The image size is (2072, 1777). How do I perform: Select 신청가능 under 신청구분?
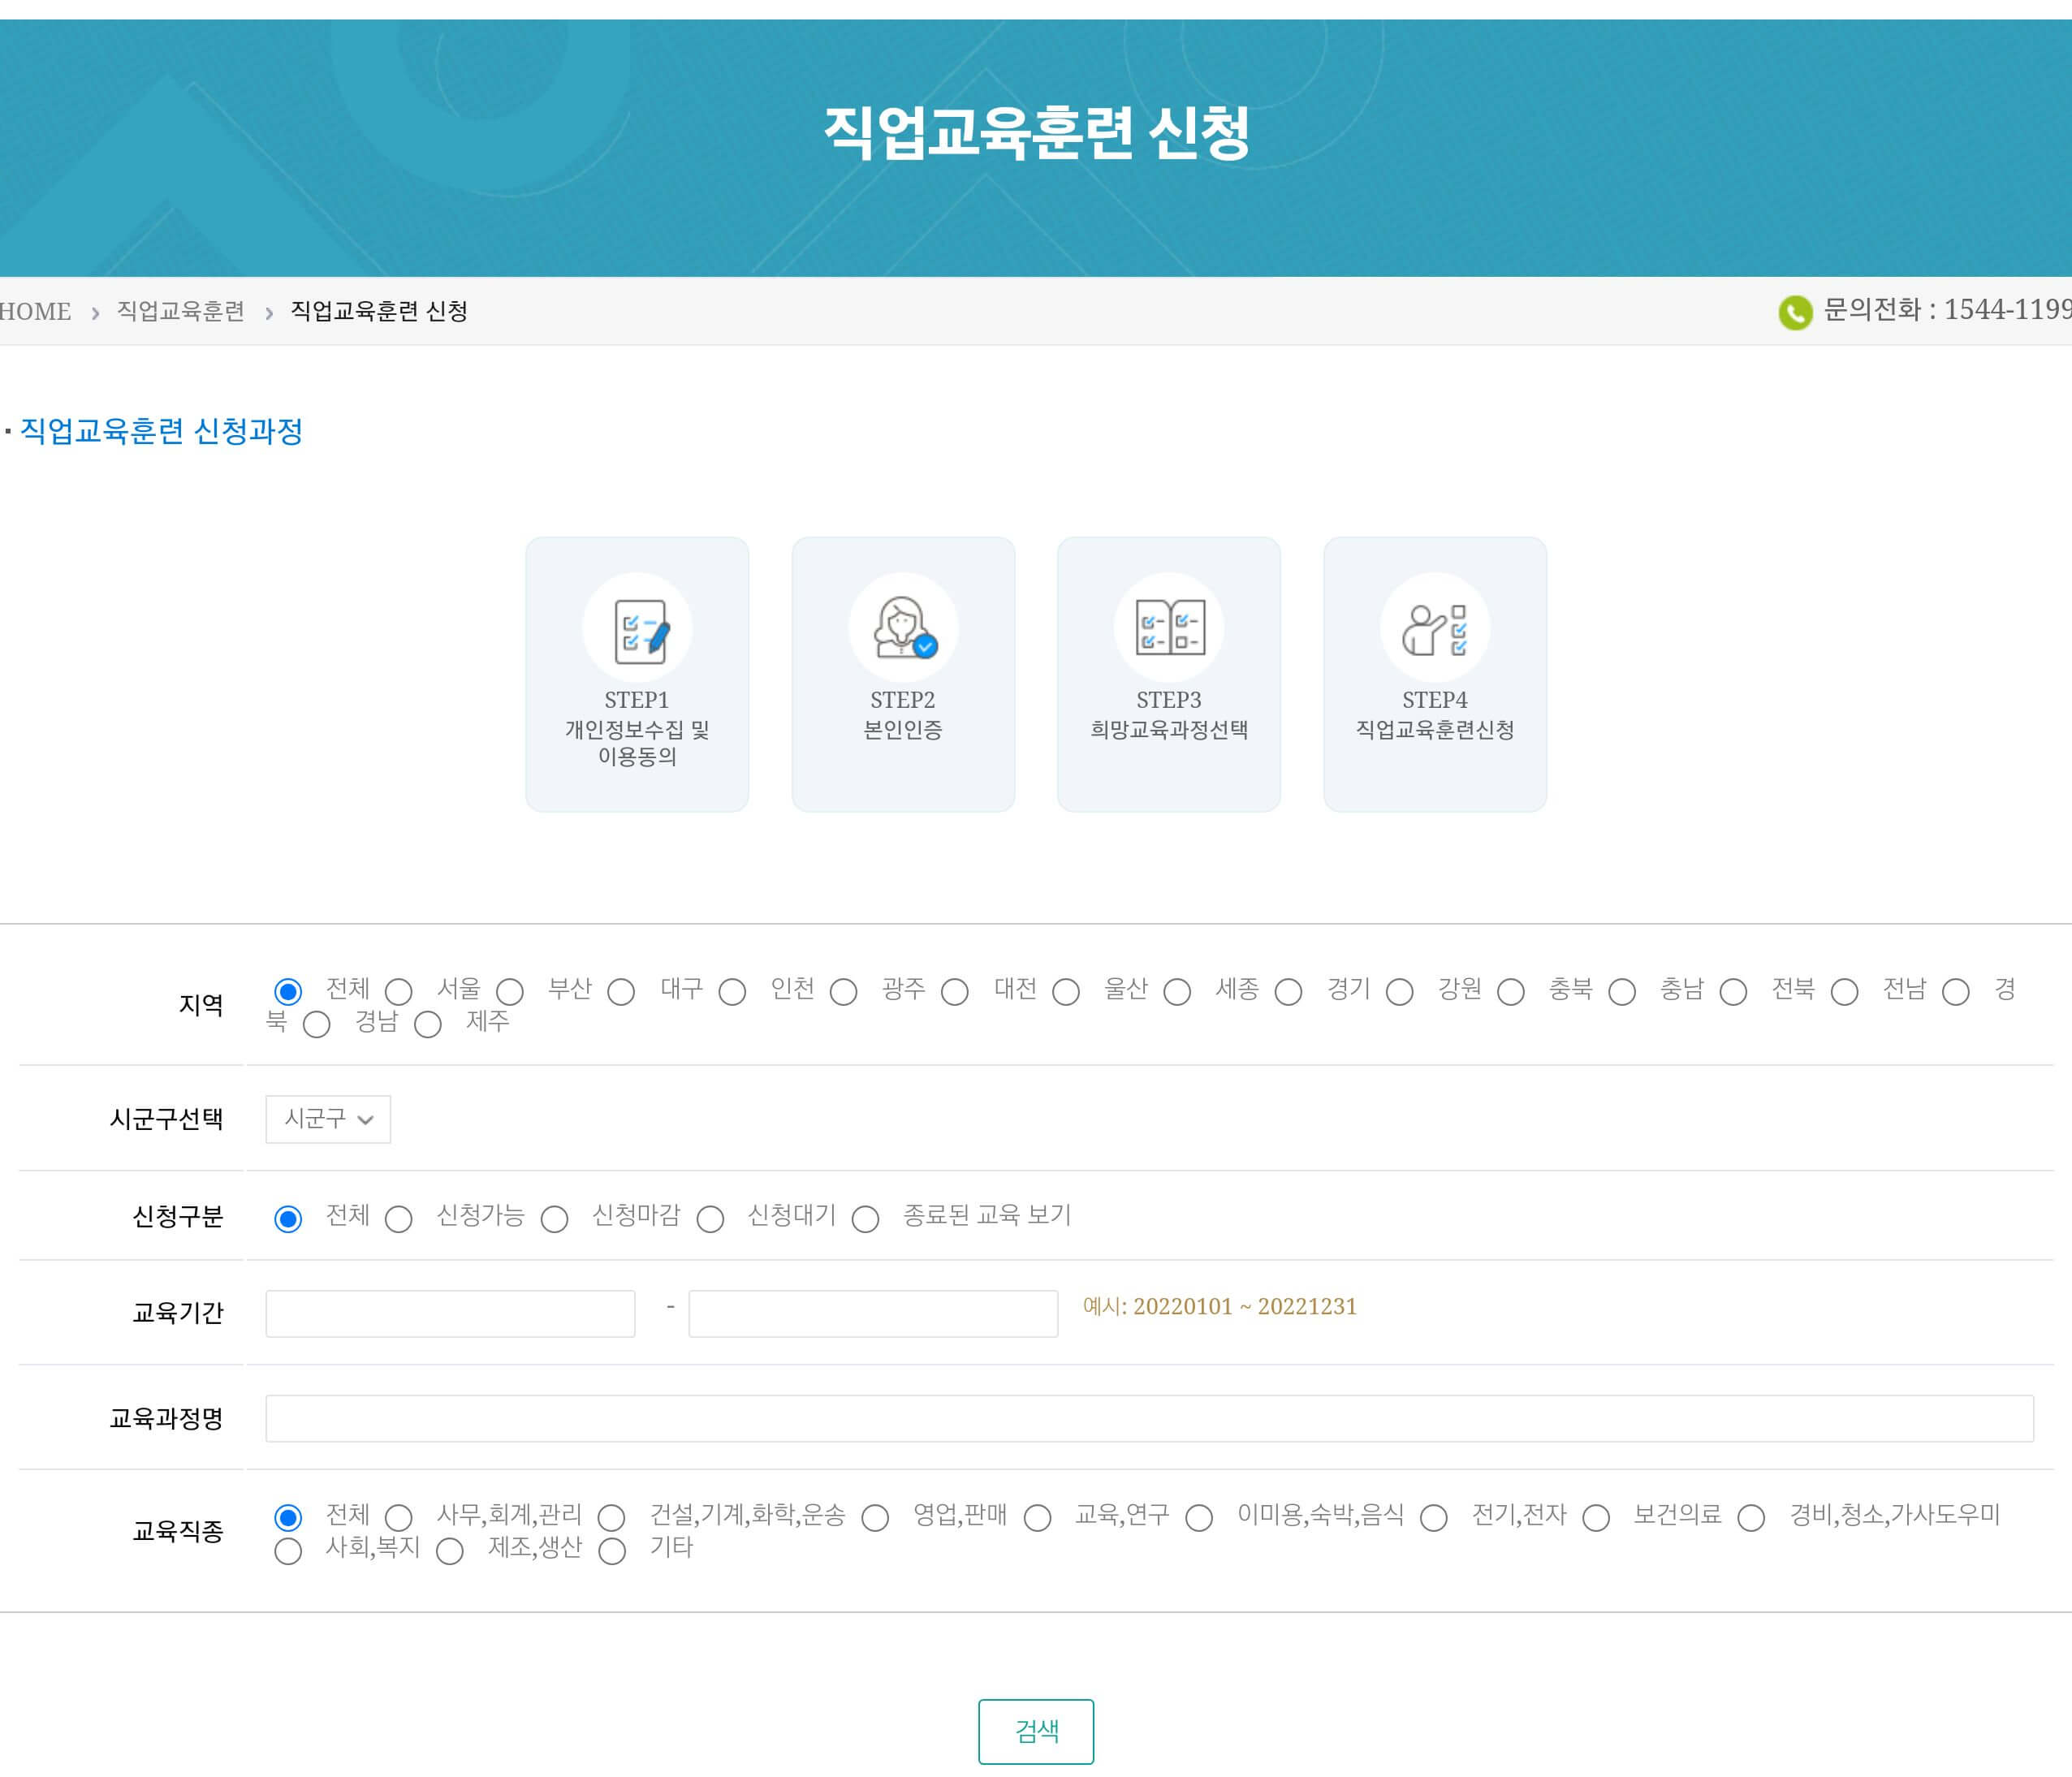pos(400,1219)
